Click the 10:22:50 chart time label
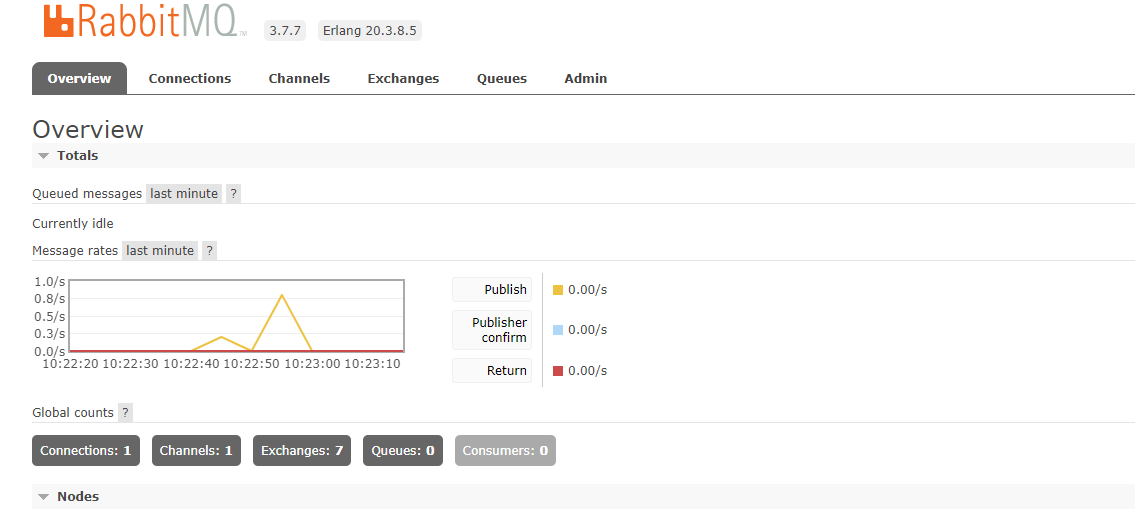This screenshot has height=513, width=1135. coord(252,364)
